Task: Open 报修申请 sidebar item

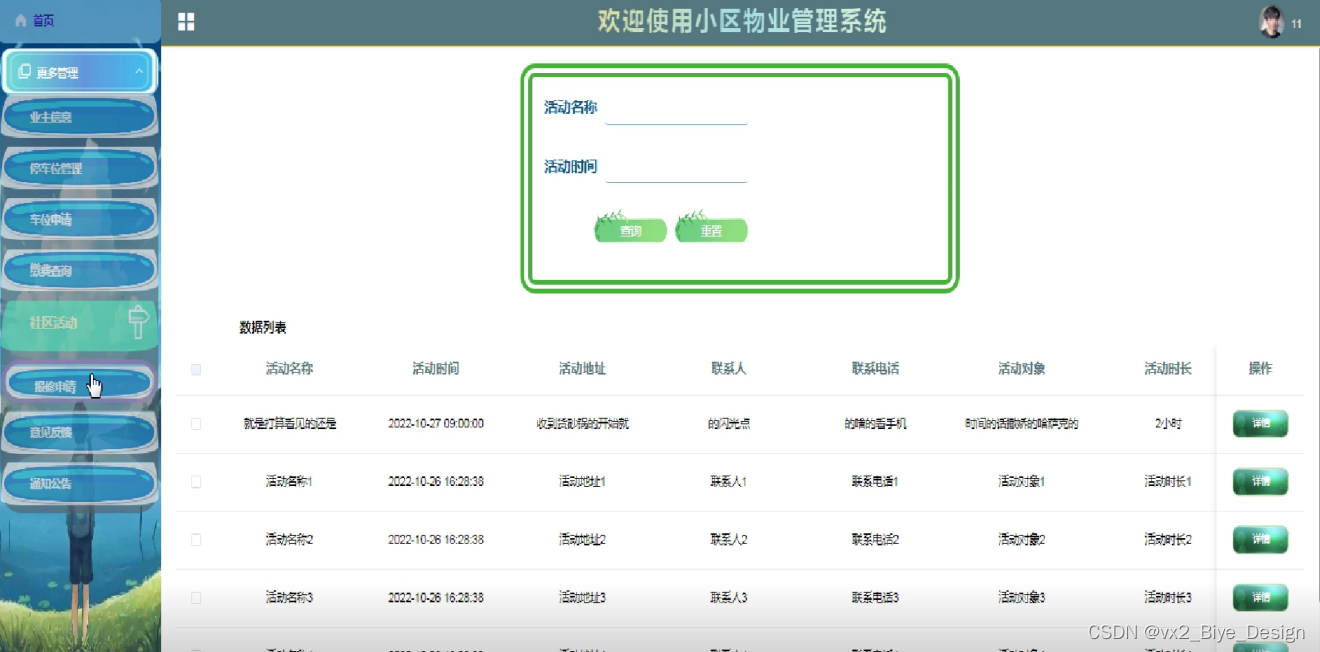Action: point(80,385)
